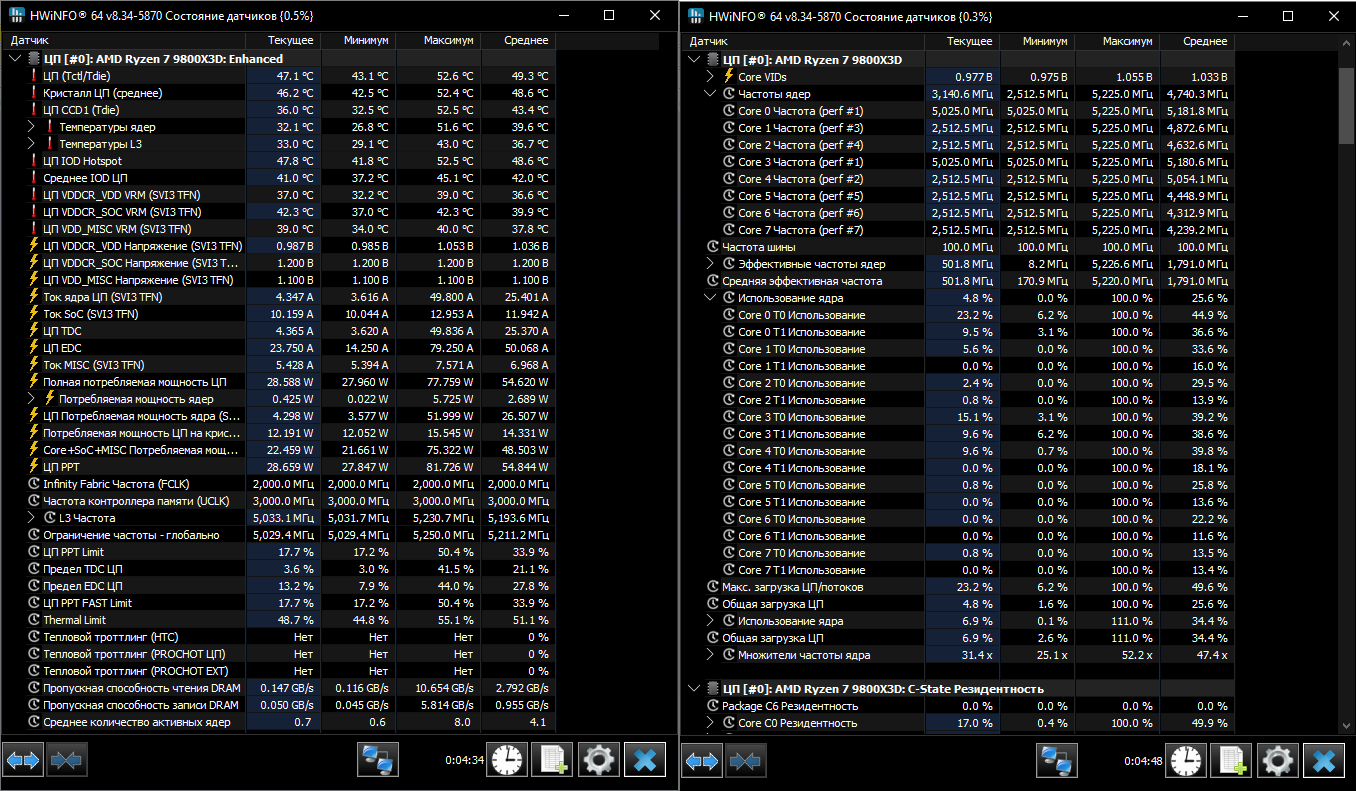Open the network remote monitors icon in left window

[x=378, y=760]
